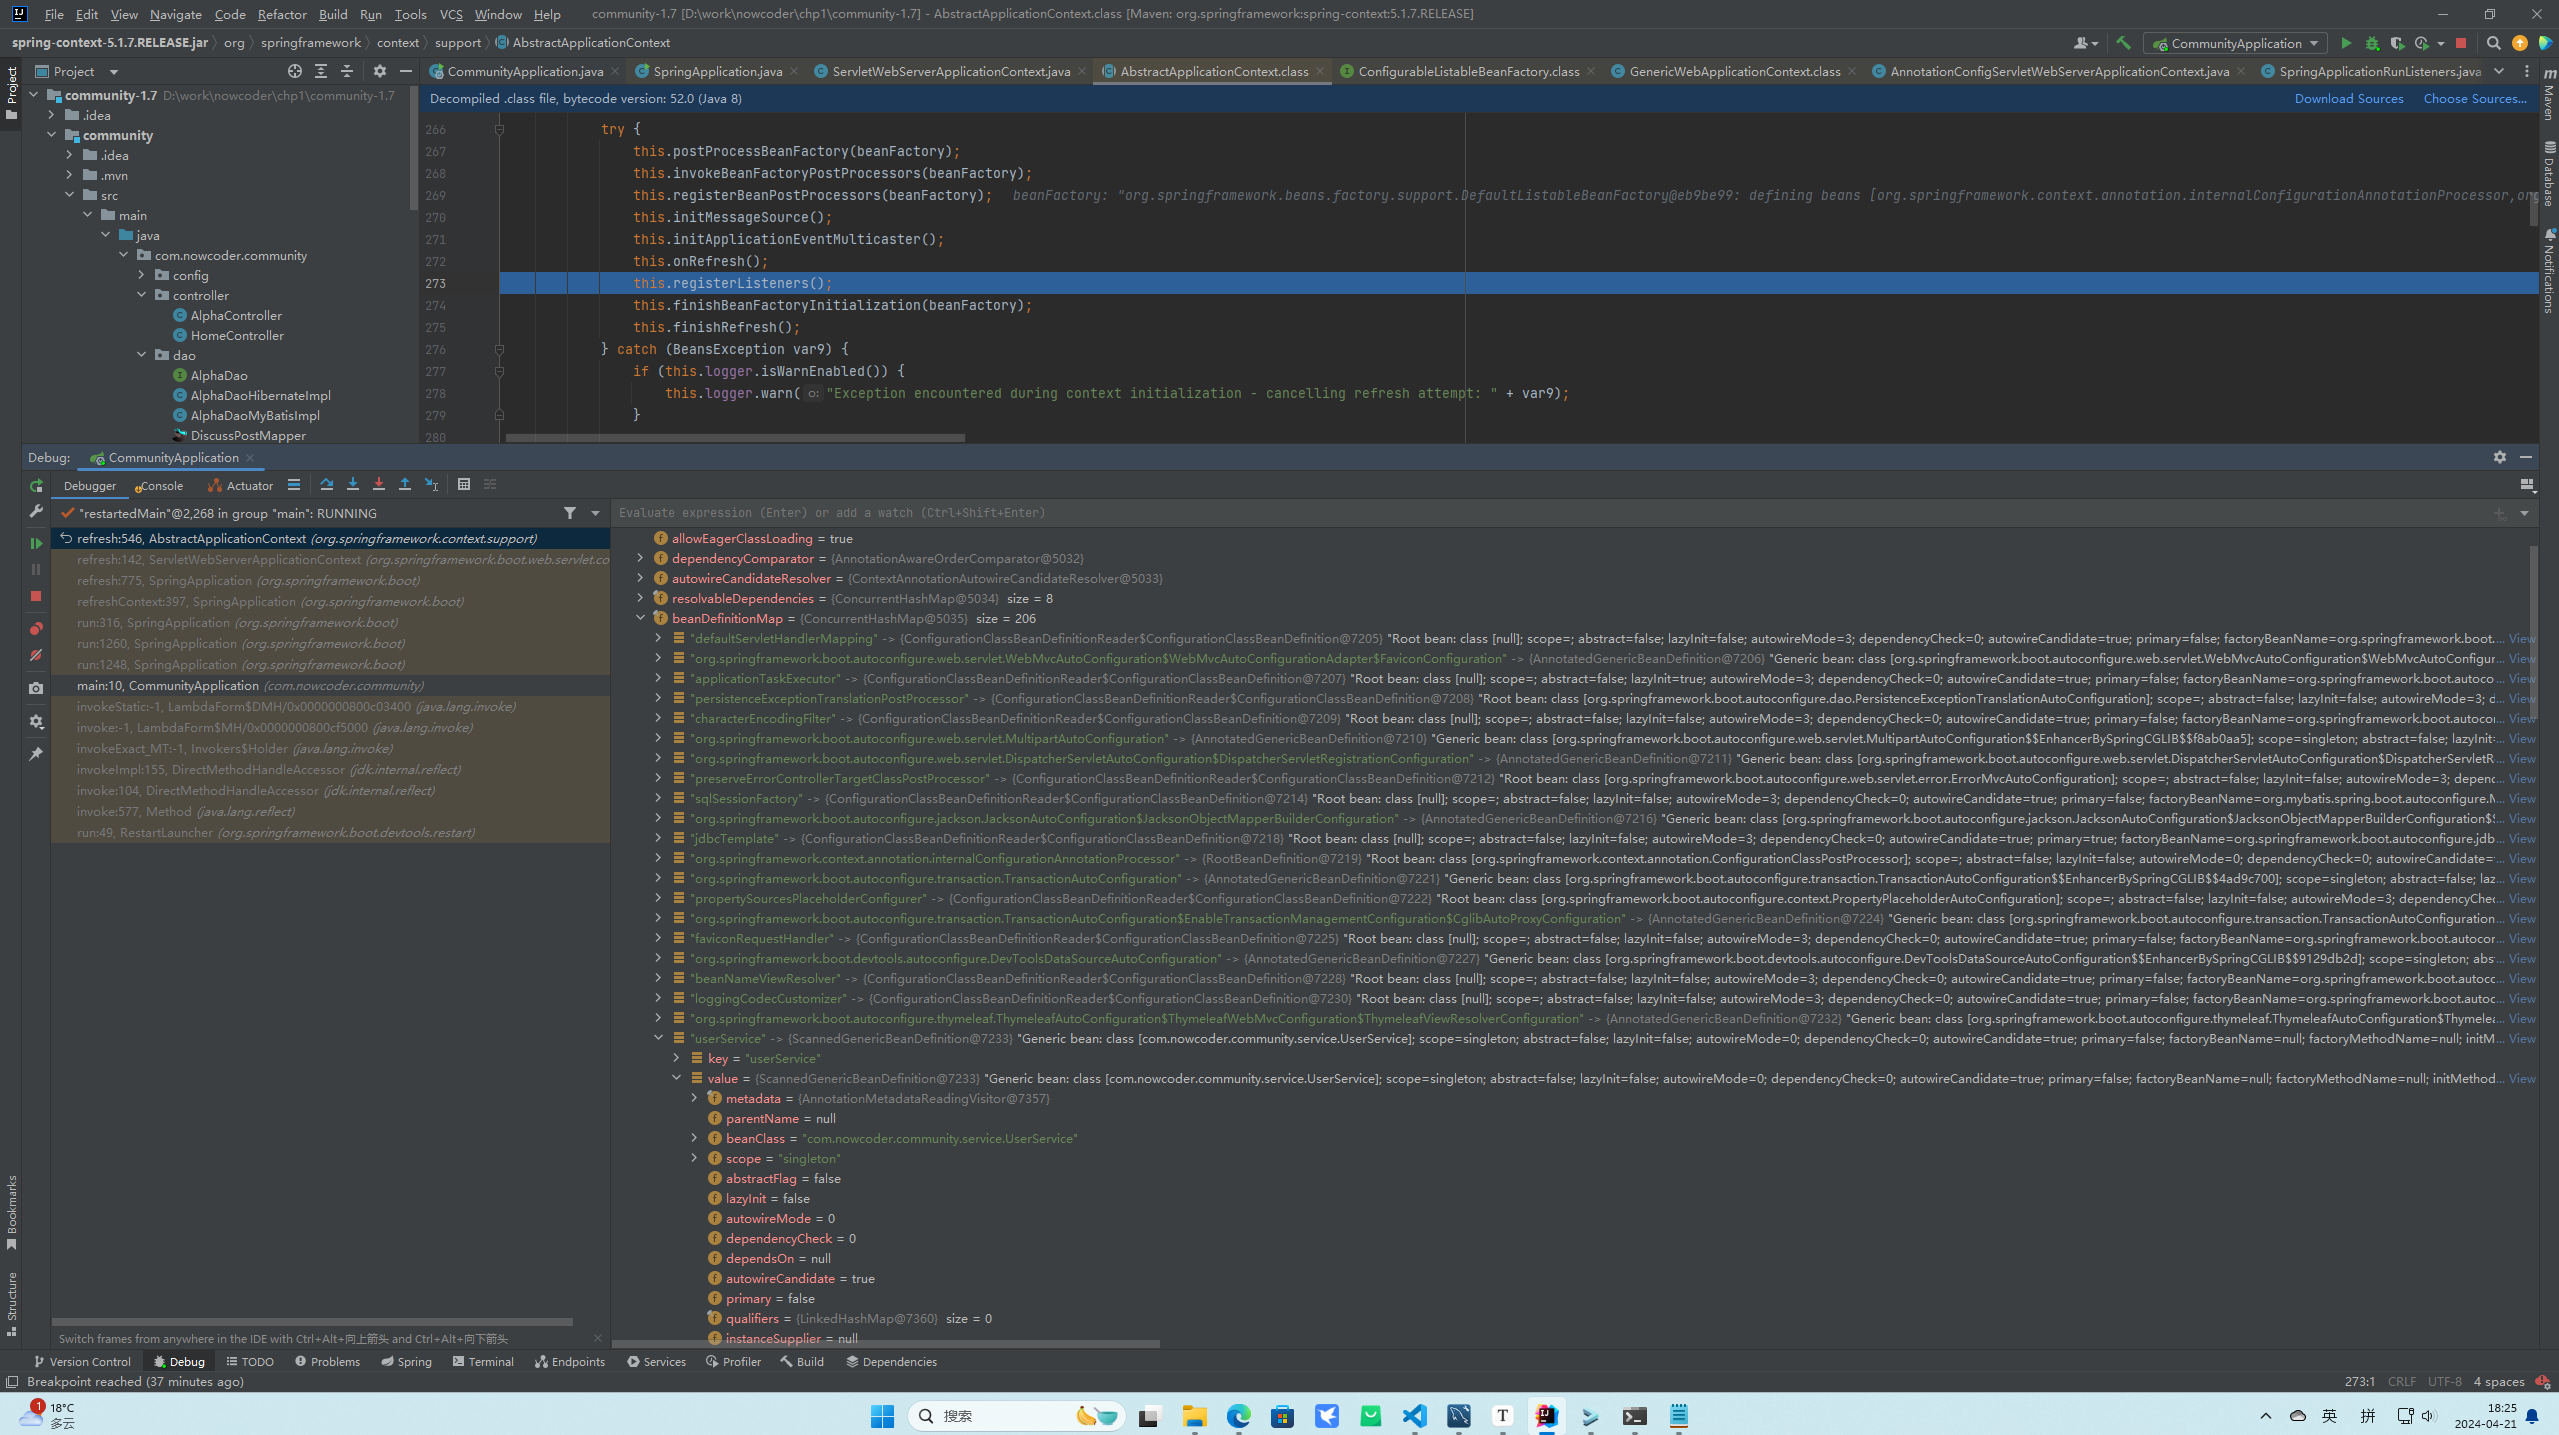Switch to the Actuator debug tab
The width and height of the screenshot is (2559, 1435).
[241, 486]
